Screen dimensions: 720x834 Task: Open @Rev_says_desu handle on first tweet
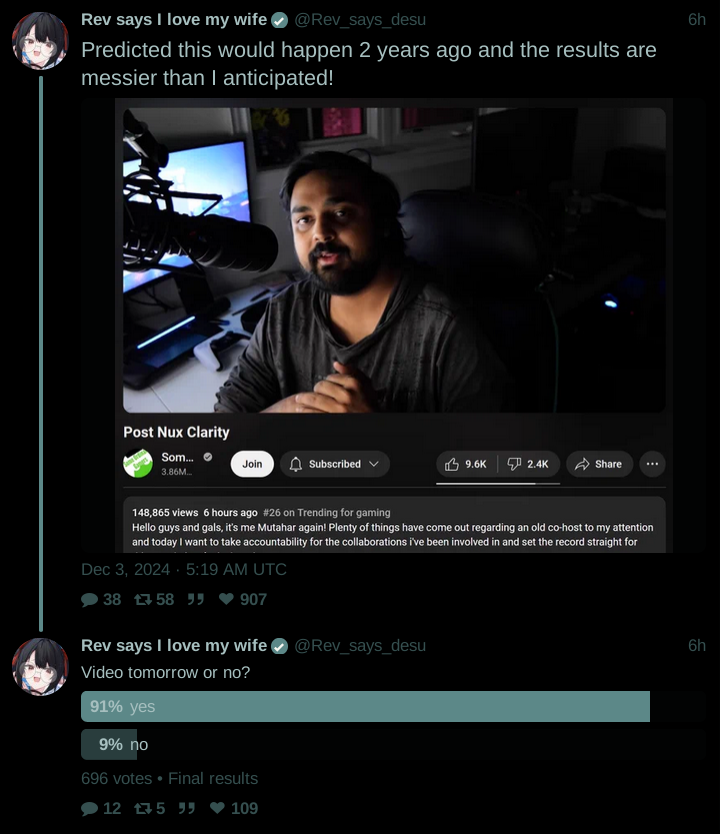click(x=360, y=20)
